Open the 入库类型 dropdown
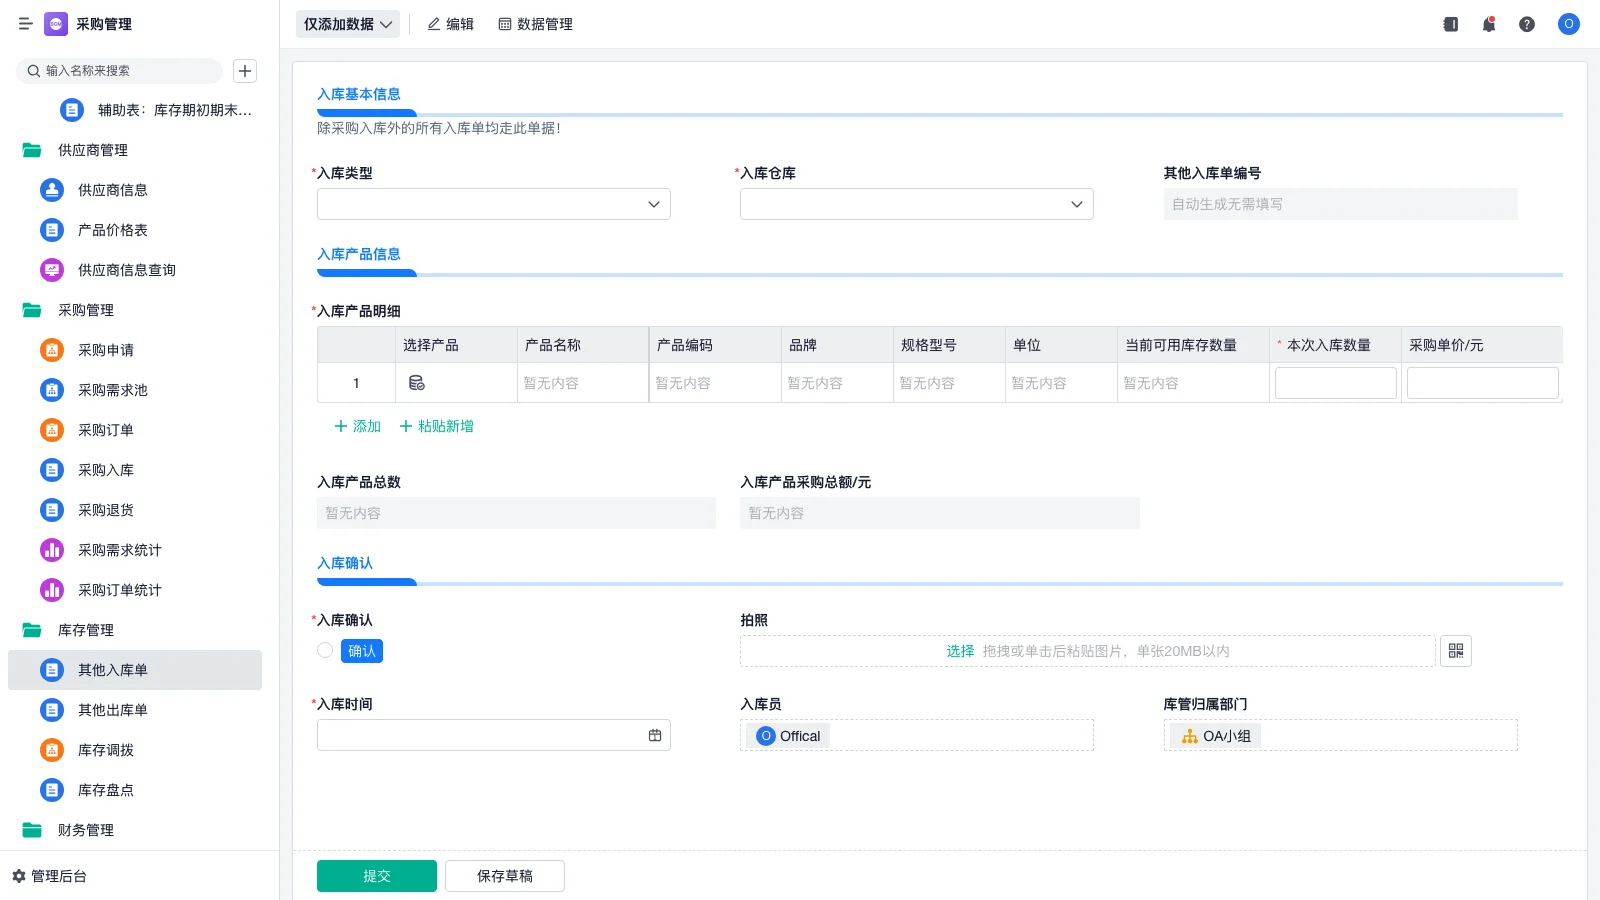The height and width of the screenshot is (900, 1600). pos(494,204)
